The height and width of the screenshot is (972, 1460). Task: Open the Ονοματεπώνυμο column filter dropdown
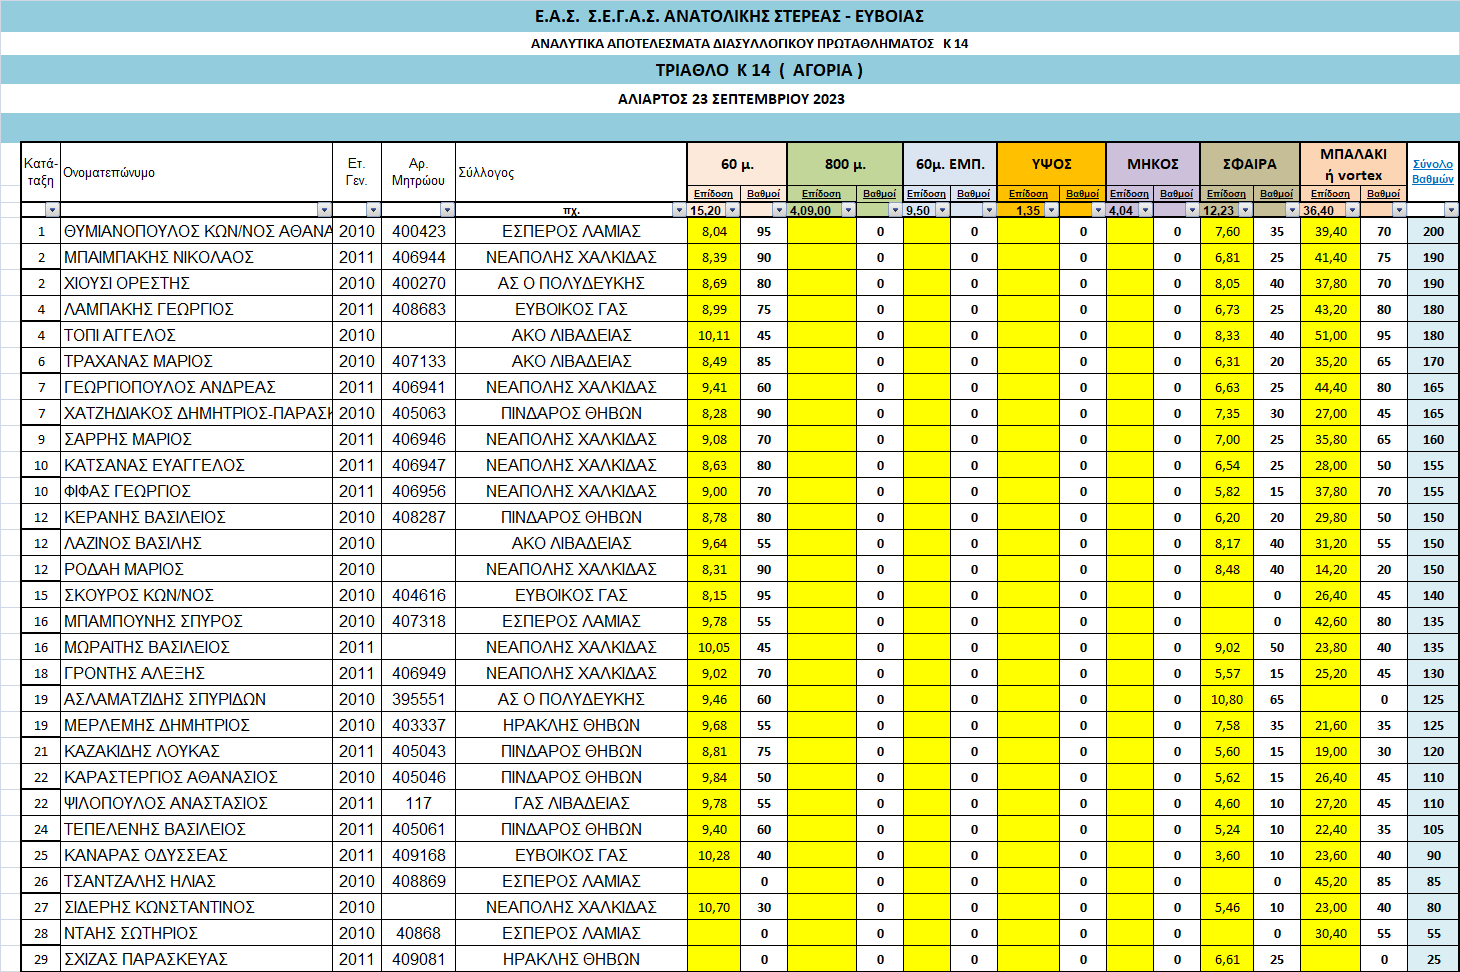[x=324, y=210]
